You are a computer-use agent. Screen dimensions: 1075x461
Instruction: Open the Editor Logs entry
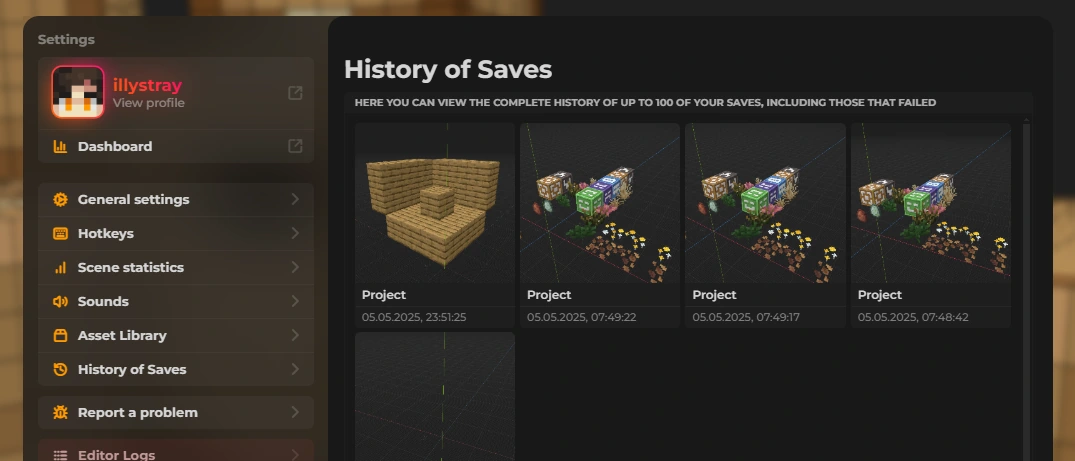click(x=176, y=452)
